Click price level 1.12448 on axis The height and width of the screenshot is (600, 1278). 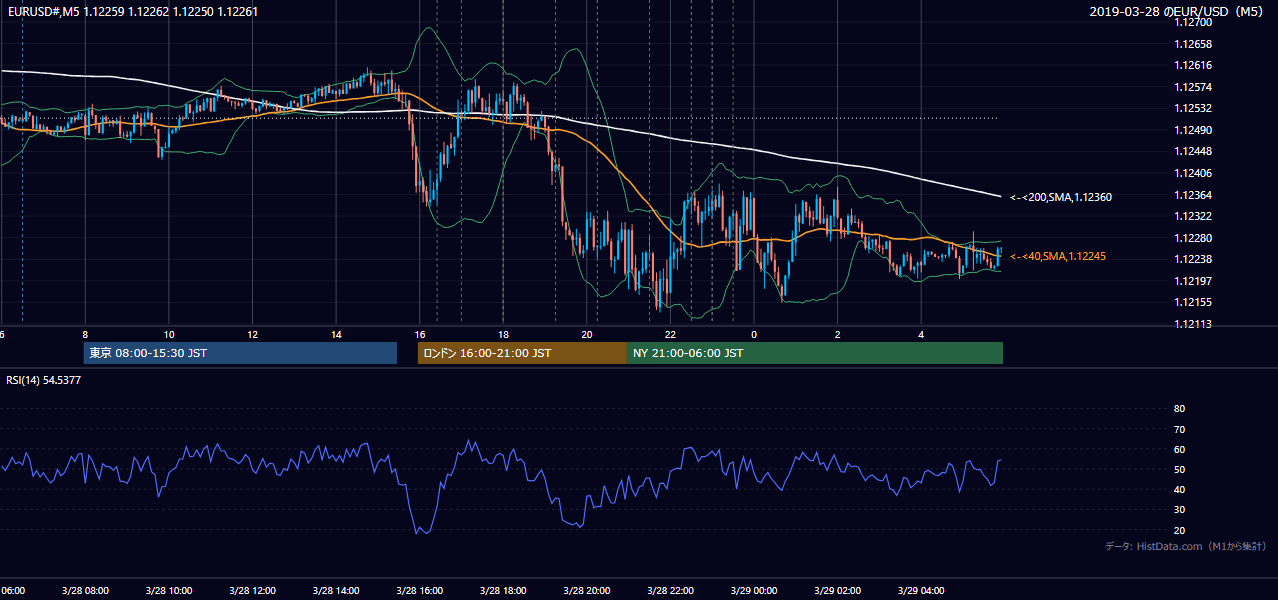click(1192, 151)
